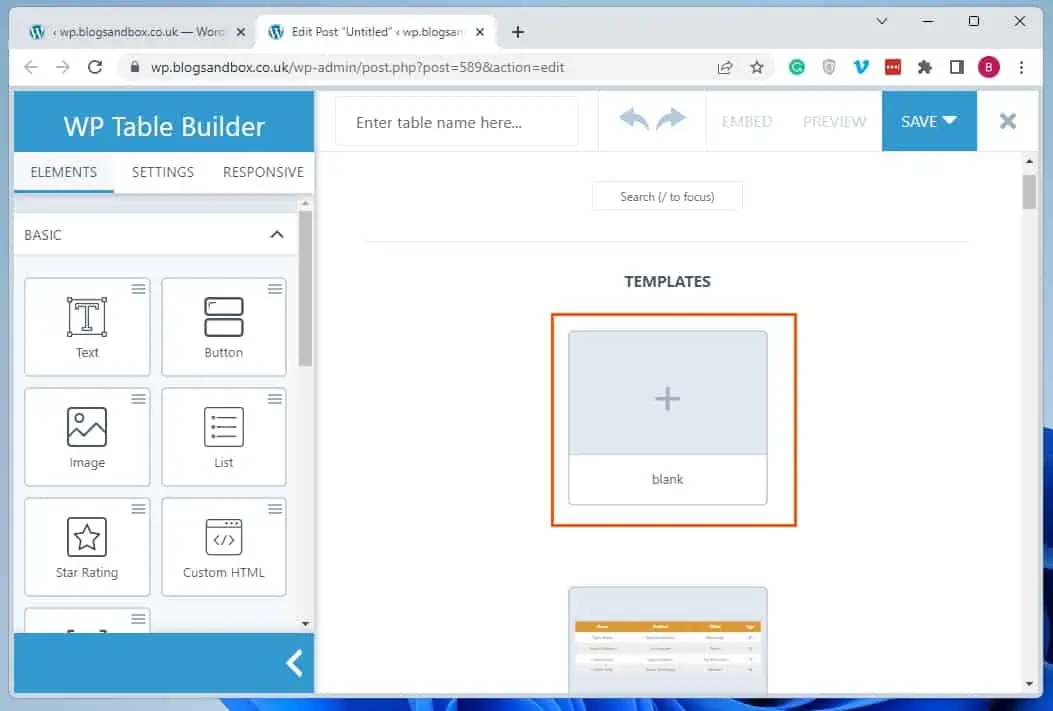Open the tab search dropdown arrow

click(x=882, y=21)
